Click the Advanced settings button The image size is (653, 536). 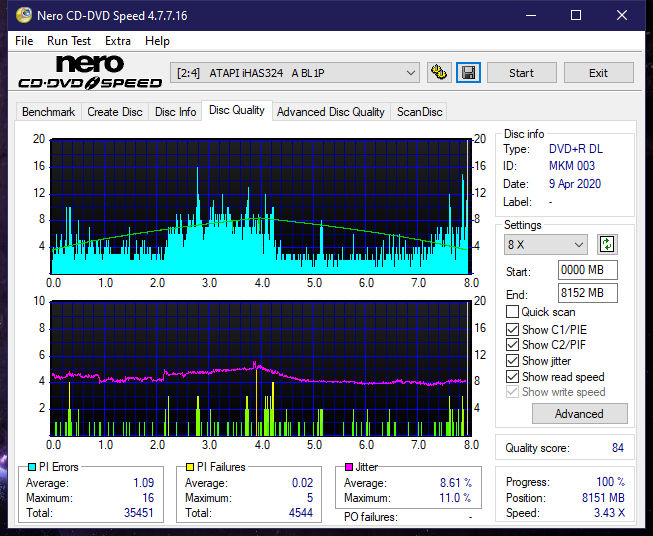tap(579, 413)
